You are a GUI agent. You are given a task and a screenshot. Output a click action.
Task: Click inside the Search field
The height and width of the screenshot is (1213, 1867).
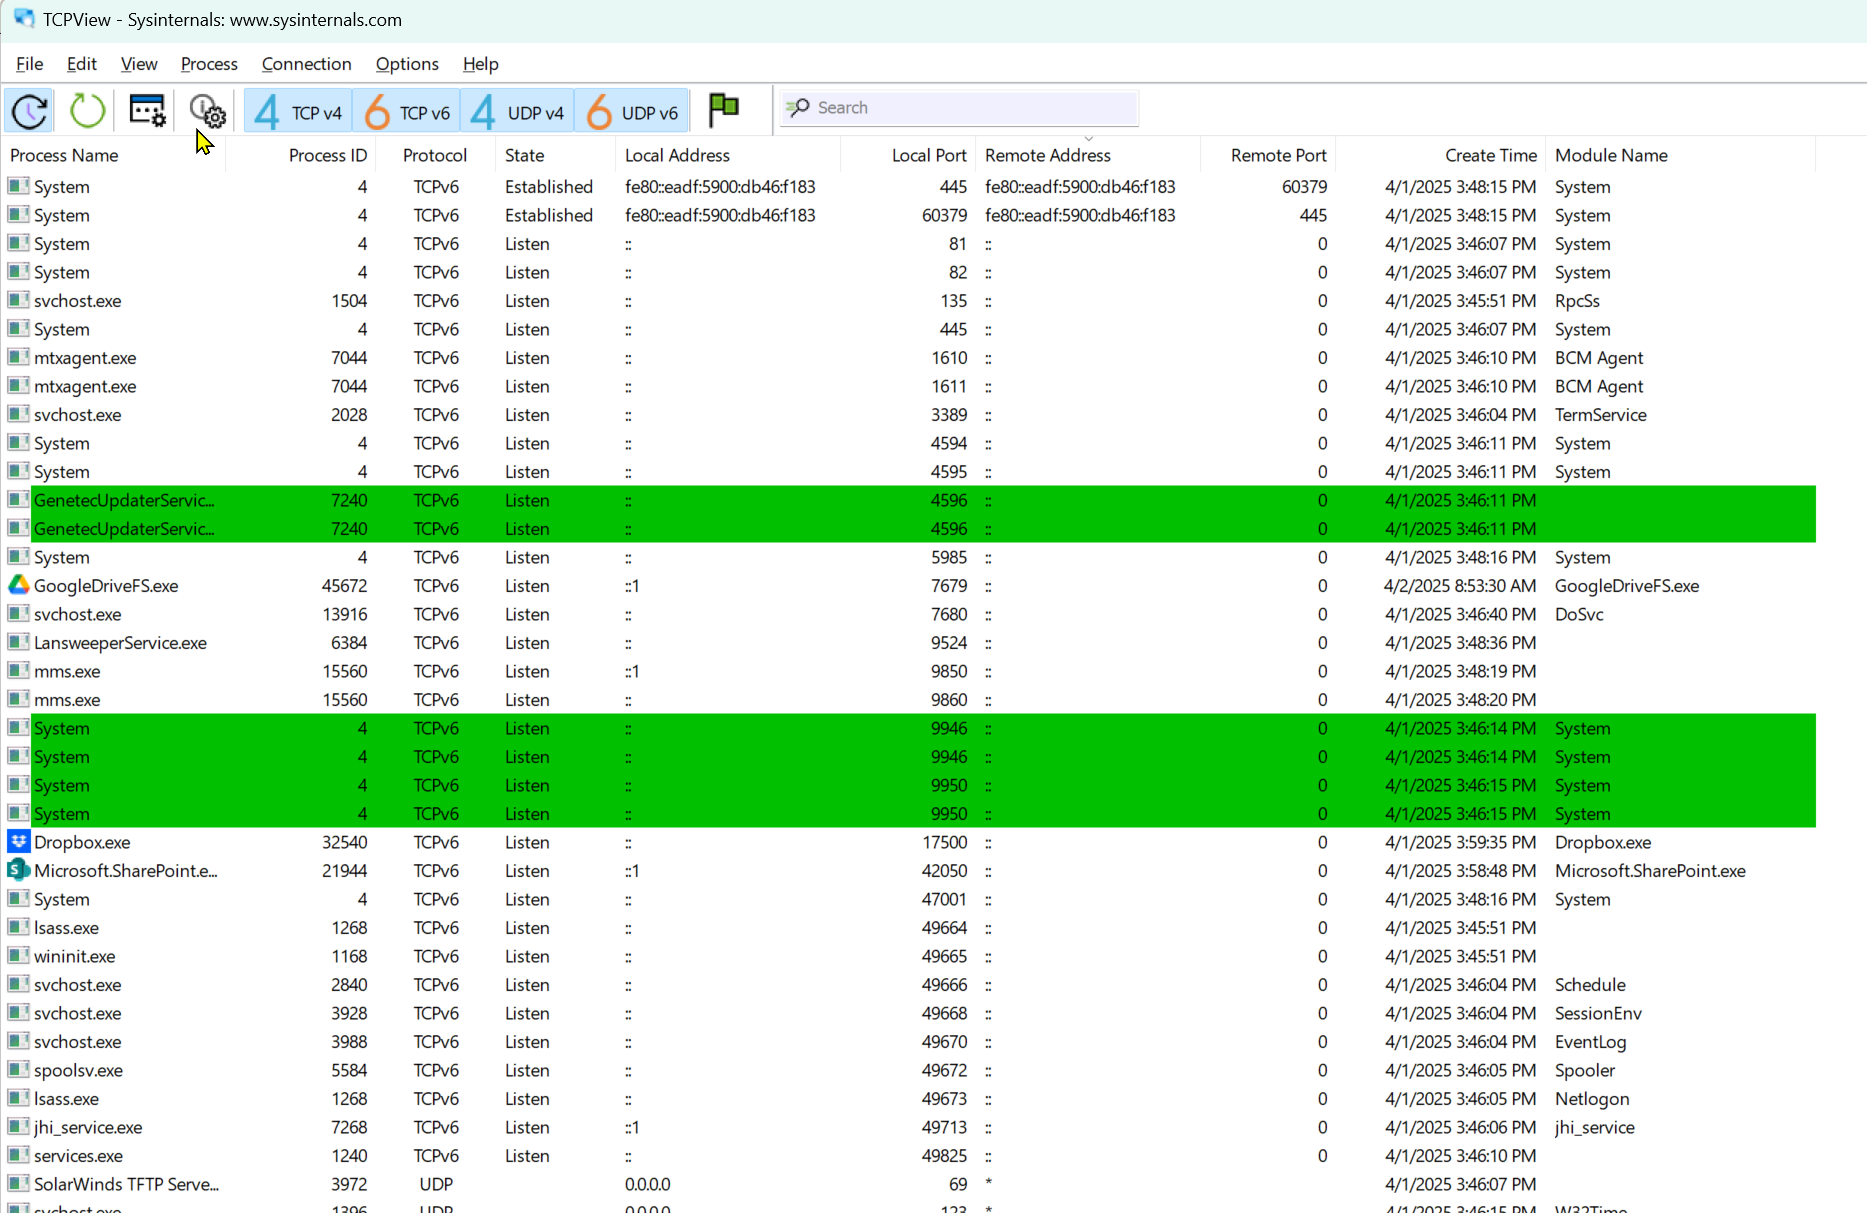[x=960, y=107]
